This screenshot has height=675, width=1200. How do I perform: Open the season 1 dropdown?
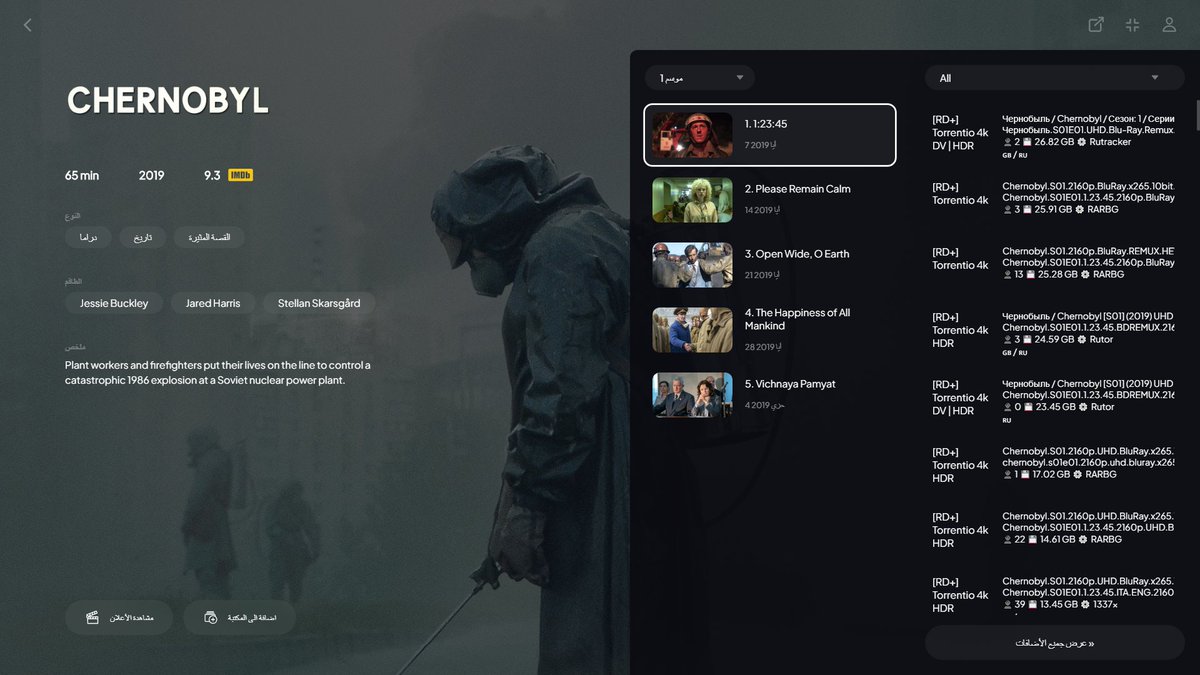700,78
